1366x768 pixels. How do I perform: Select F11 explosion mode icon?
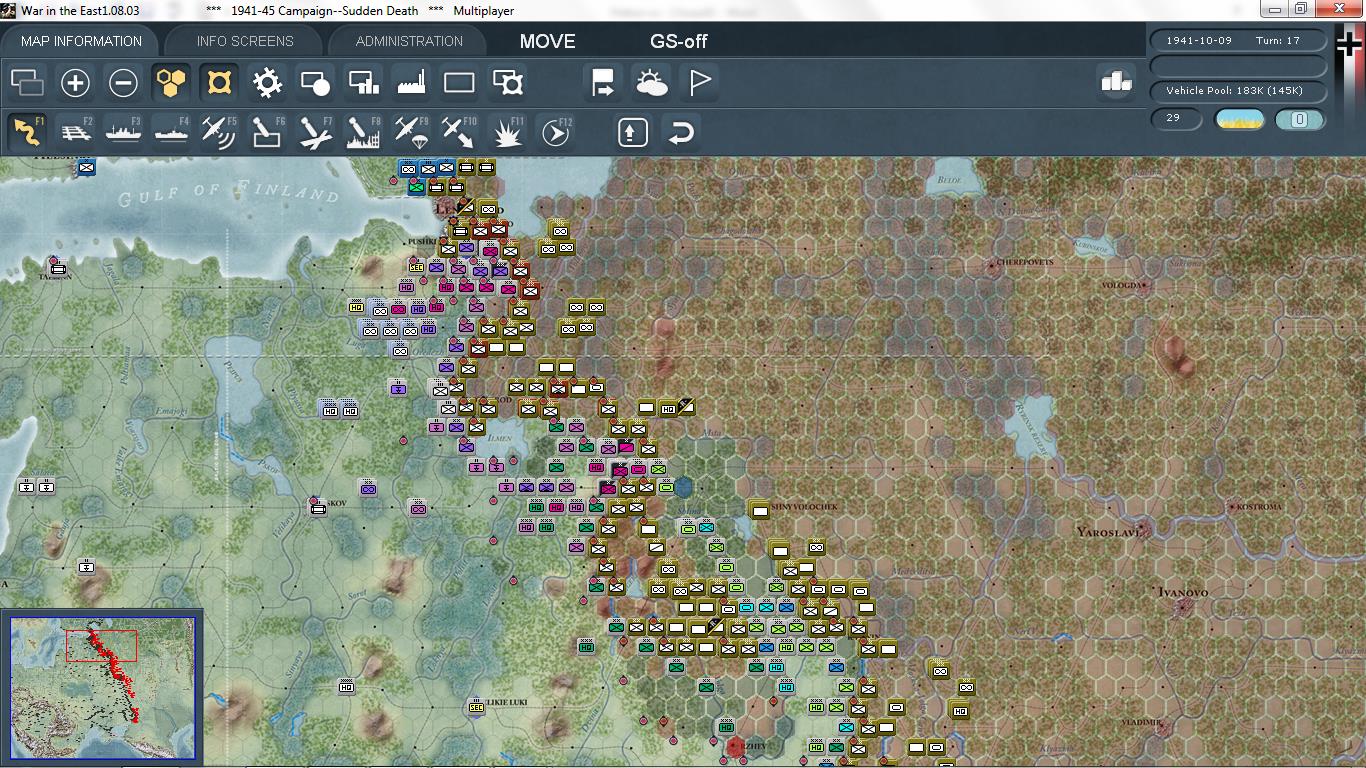tap(507, 132)
